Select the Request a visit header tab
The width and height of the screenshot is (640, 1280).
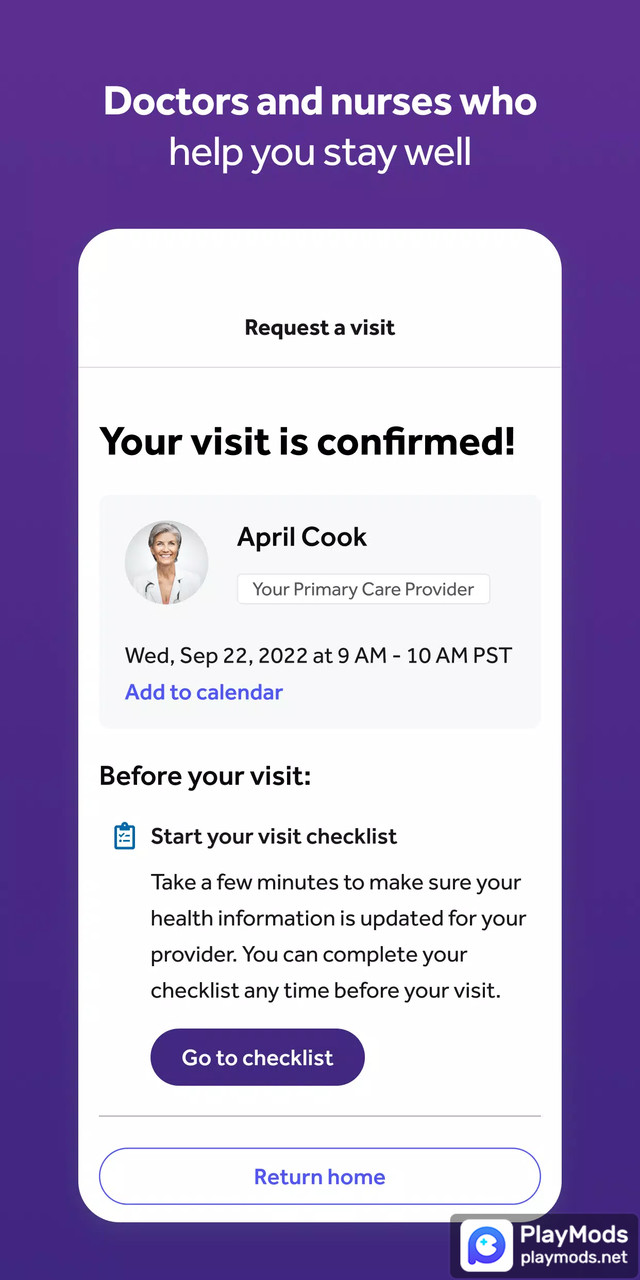[319, 327]
